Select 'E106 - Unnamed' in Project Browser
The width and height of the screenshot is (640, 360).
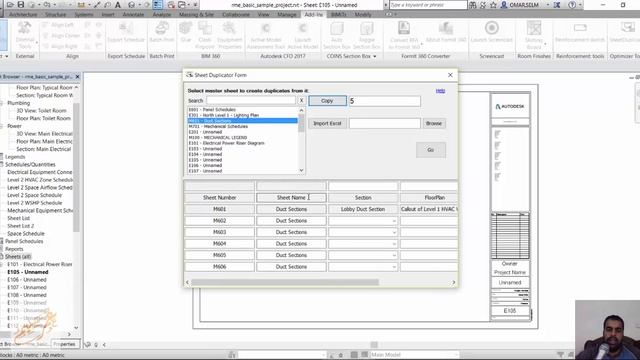(x=27, y=280)
